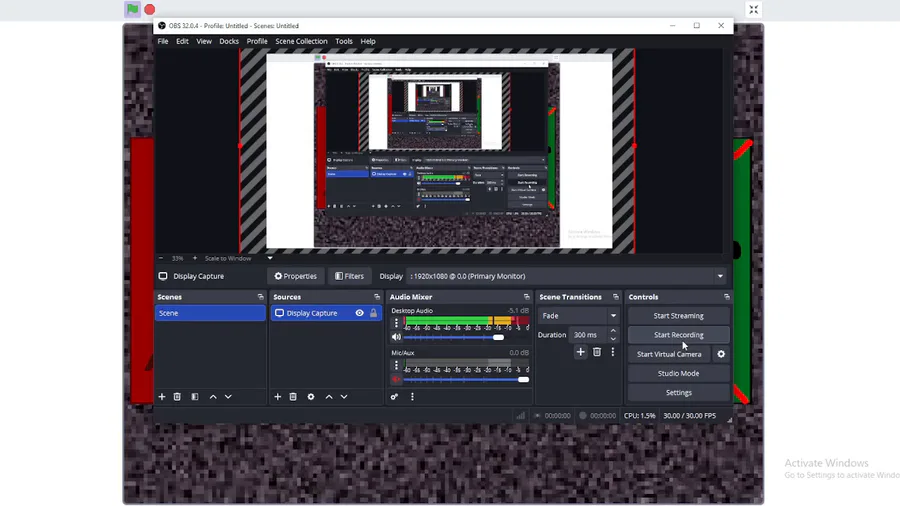The height and width of the screenshot is (506, 900).
Task: Mute Desktop Audio speaker icon
Action: (x=396, y=337)
